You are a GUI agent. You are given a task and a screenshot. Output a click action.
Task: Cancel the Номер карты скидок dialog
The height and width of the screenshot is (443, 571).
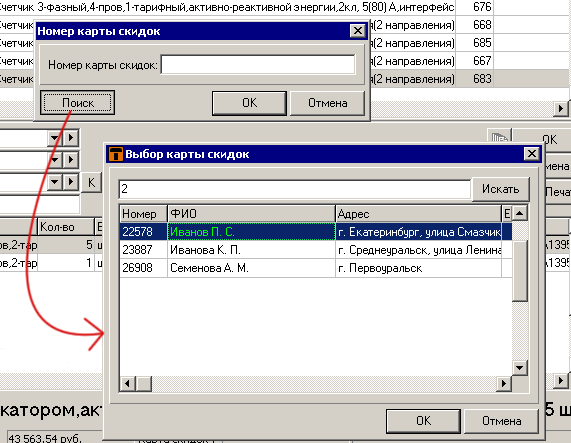[327, 103]
